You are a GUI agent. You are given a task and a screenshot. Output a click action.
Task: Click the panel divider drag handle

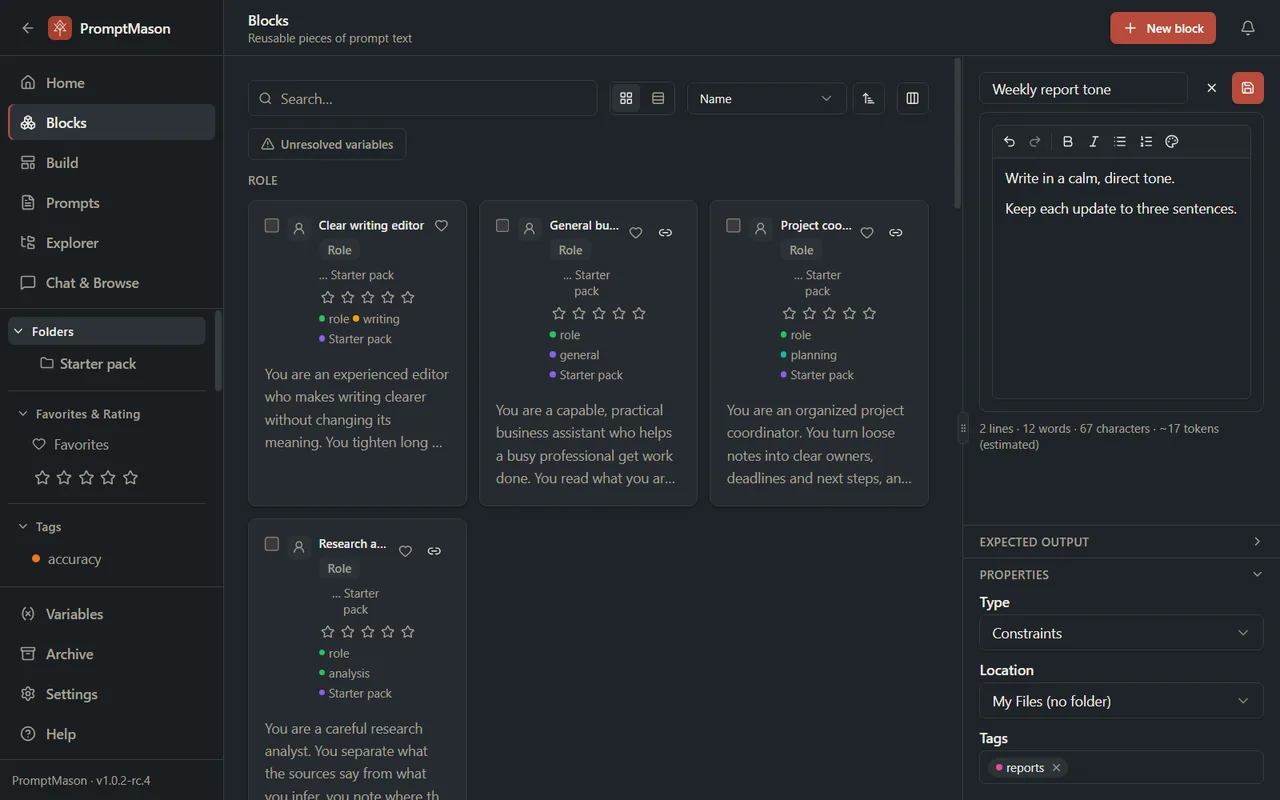963,427
